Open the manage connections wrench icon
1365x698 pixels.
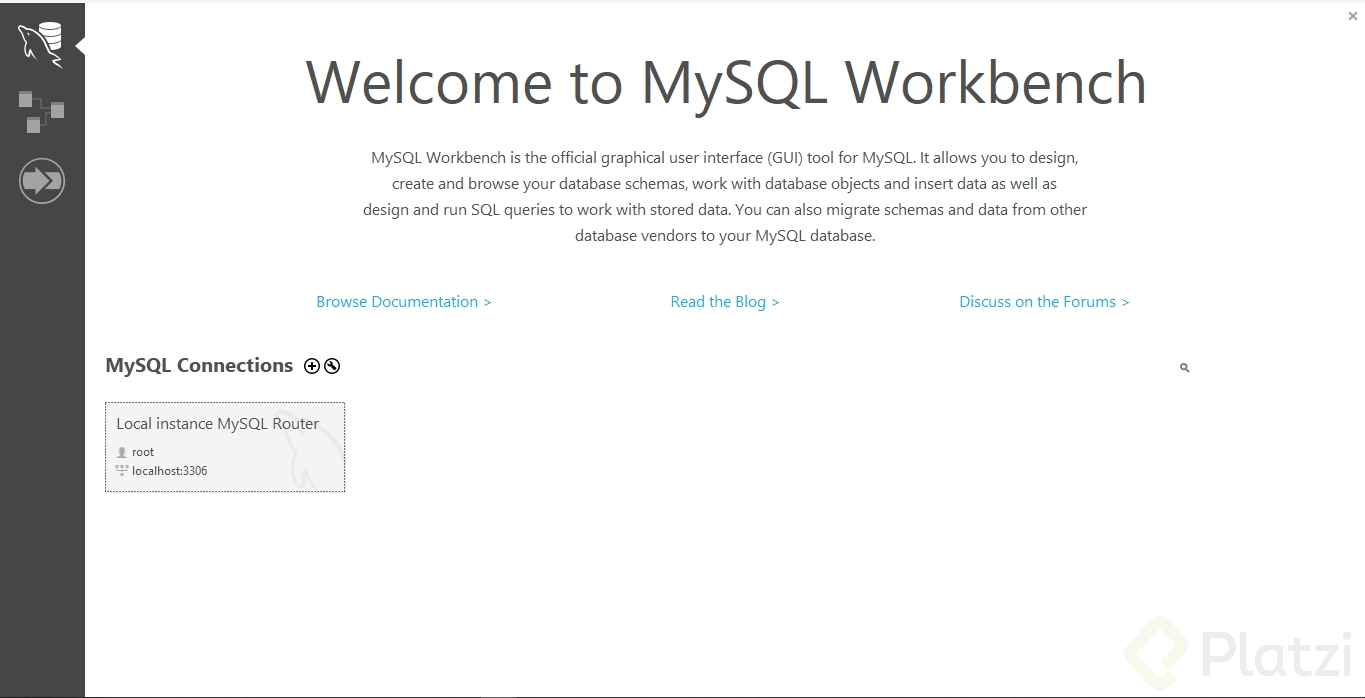[x=332, y=366]
